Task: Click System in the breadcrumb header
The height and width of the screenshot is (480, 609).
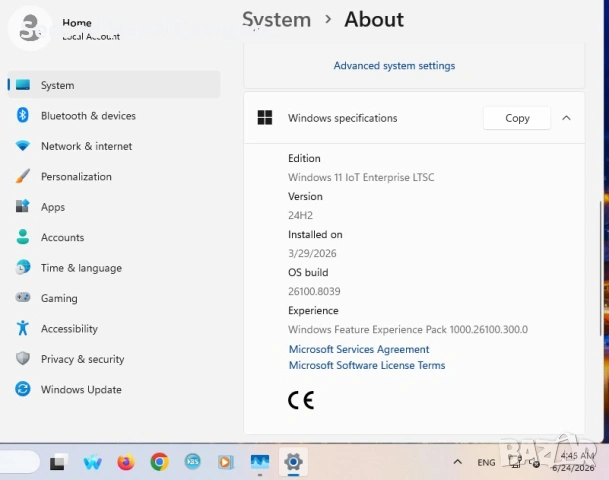Action: [x=277, y=19]
